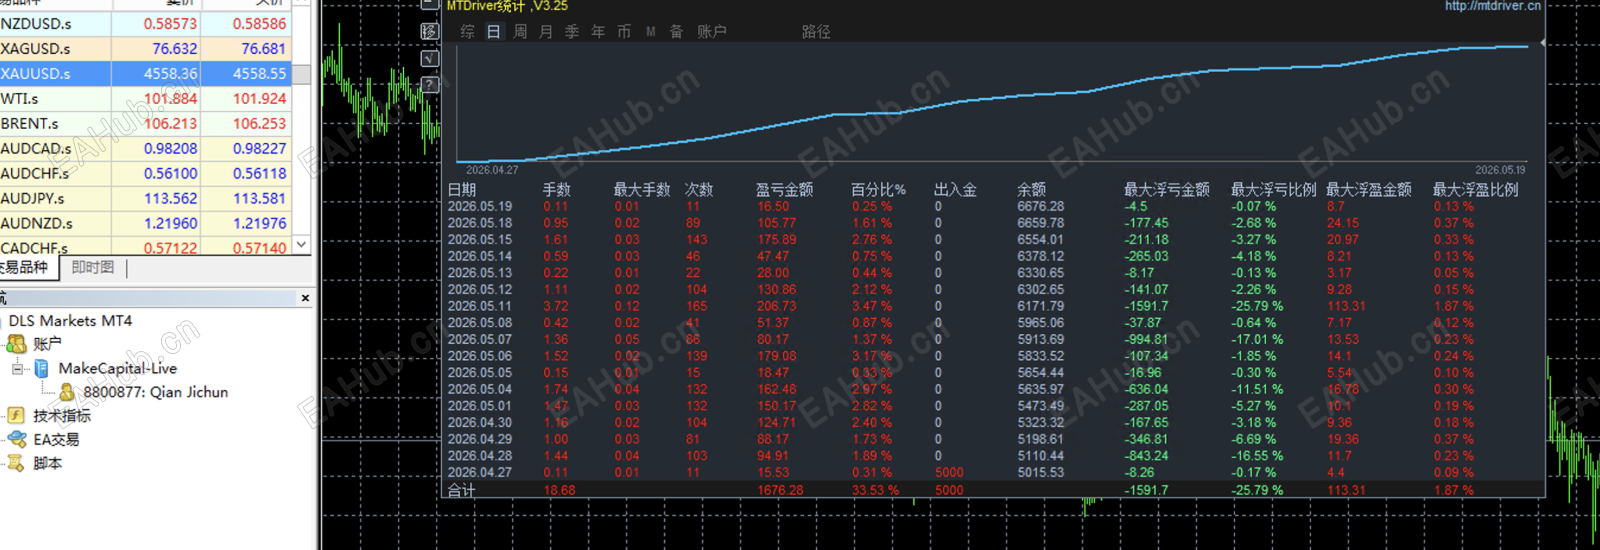This screenshot has height=550, width=1600.
Task: Click the 2026.04.27 date row
Action: [x=480, y=473]
